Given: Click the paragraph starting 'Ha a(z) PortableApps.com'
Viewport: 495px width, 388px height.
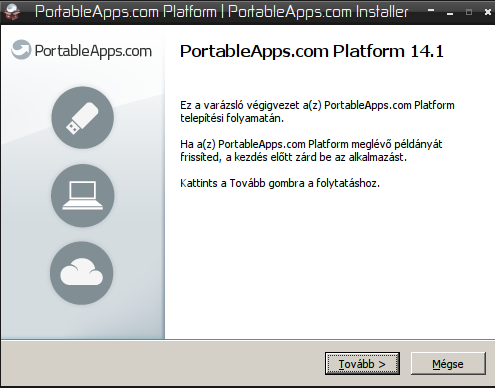Looking at the screenshot, I should click(x=311, y=151).
